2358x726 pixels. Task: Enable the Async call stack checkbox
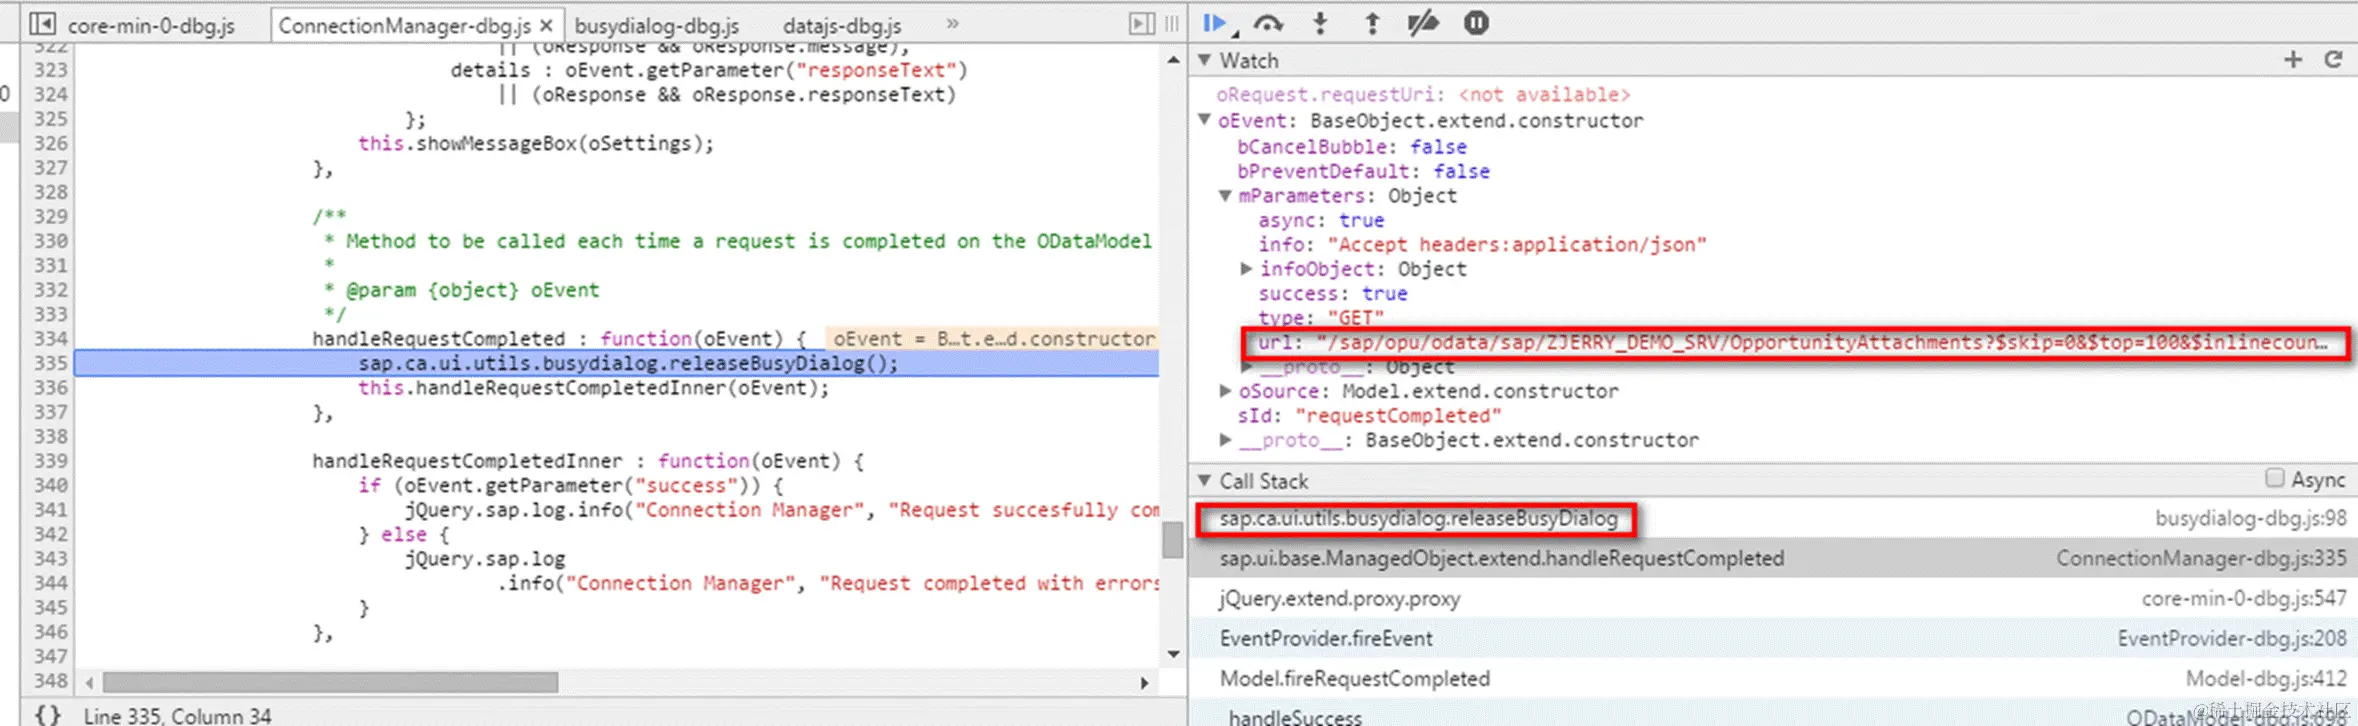point(2274,478)
